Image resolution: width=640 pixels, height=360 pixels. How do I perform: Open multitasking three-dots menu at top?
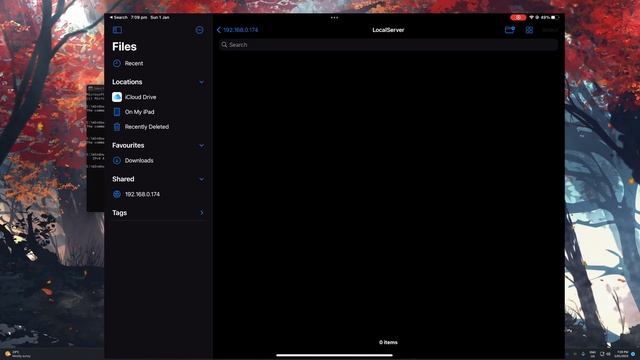point(334,18)
